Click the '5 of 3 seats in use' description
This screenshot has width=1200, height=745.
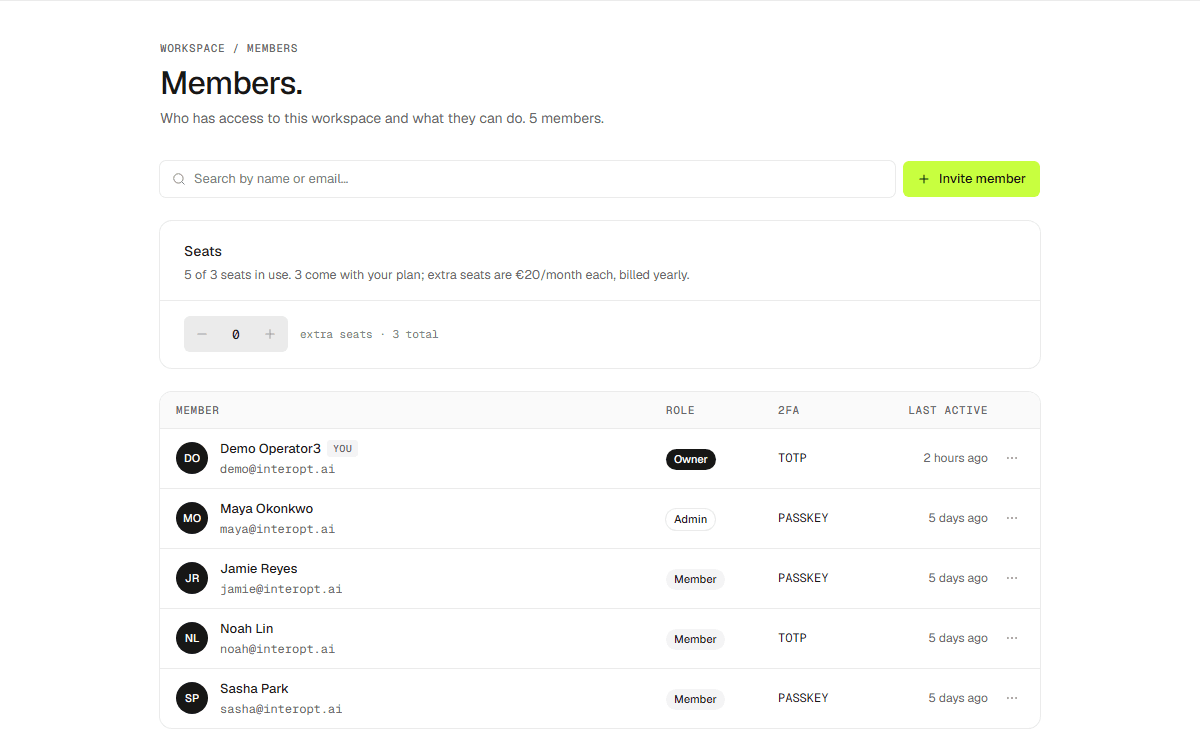tap(437, 275)
